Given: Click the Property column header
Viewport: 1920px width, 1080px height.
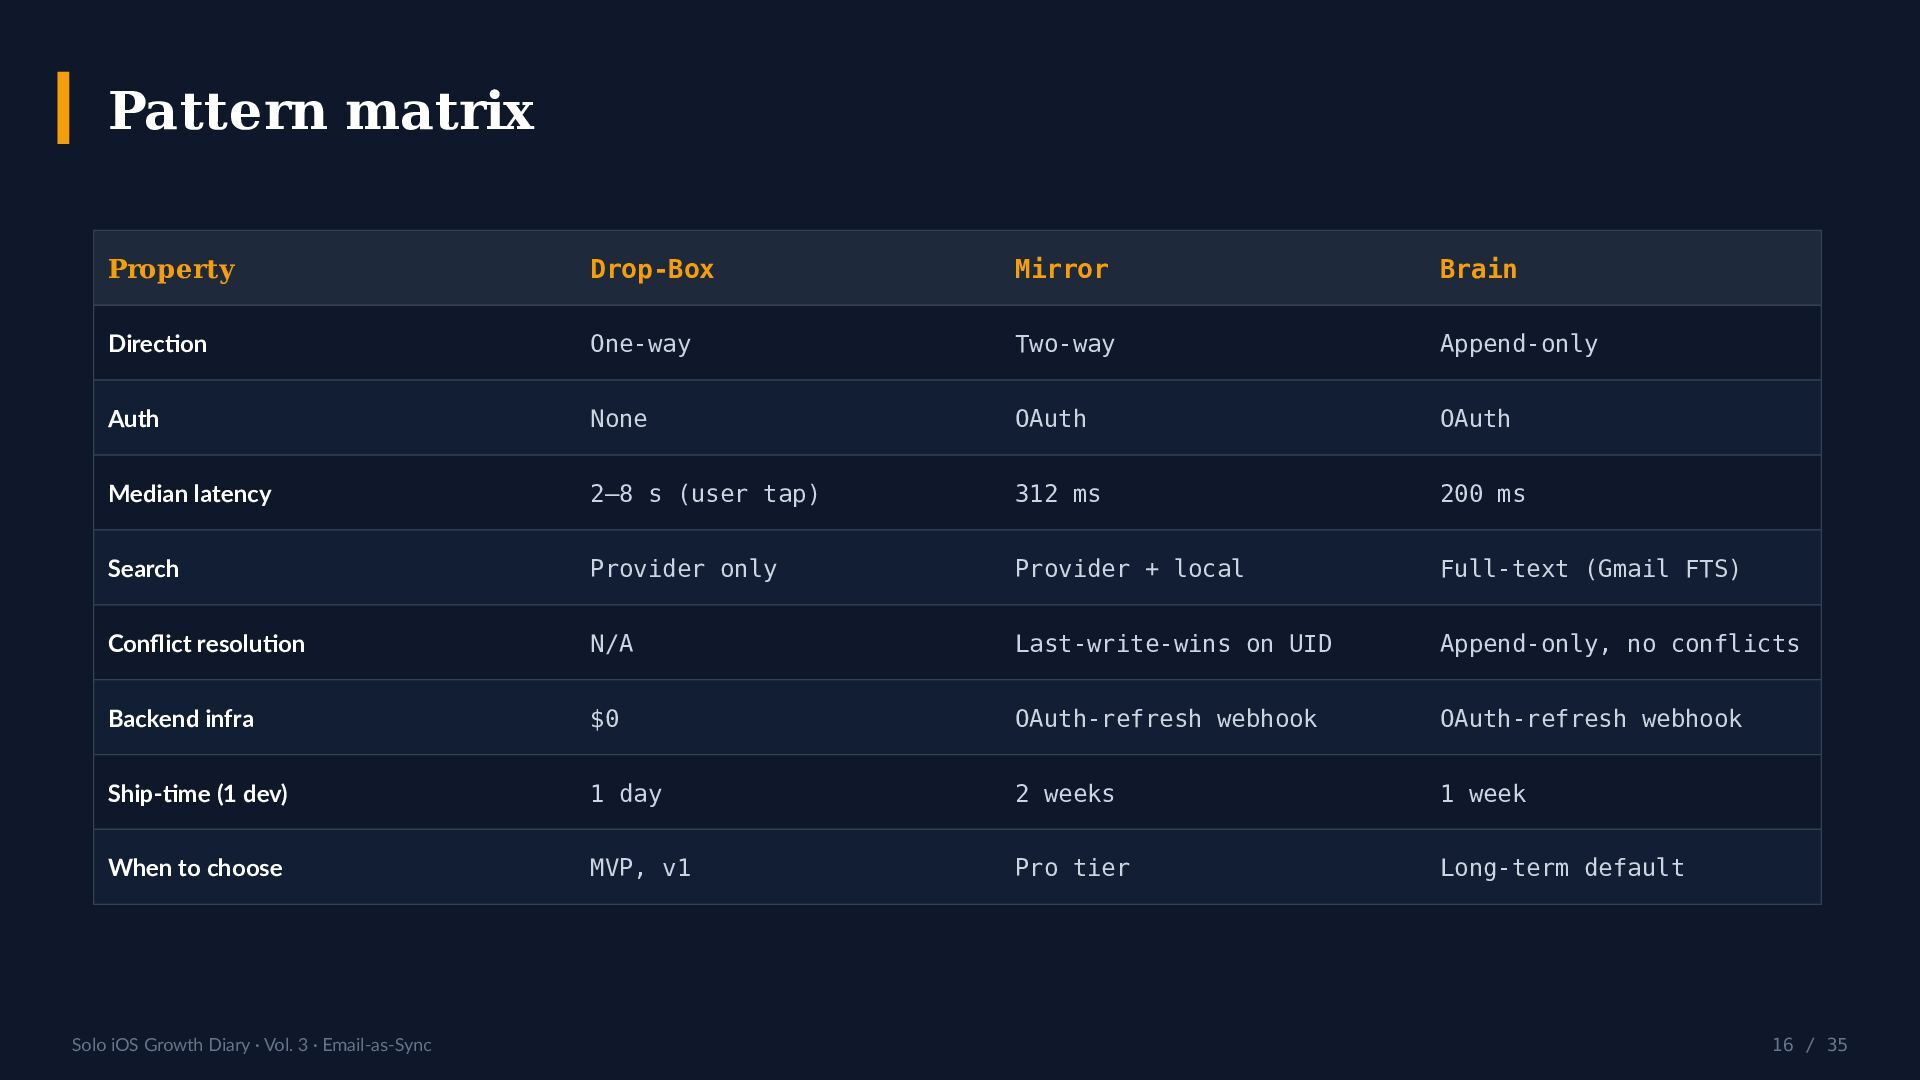Looking at the screenshot, I should pos(171,269).
